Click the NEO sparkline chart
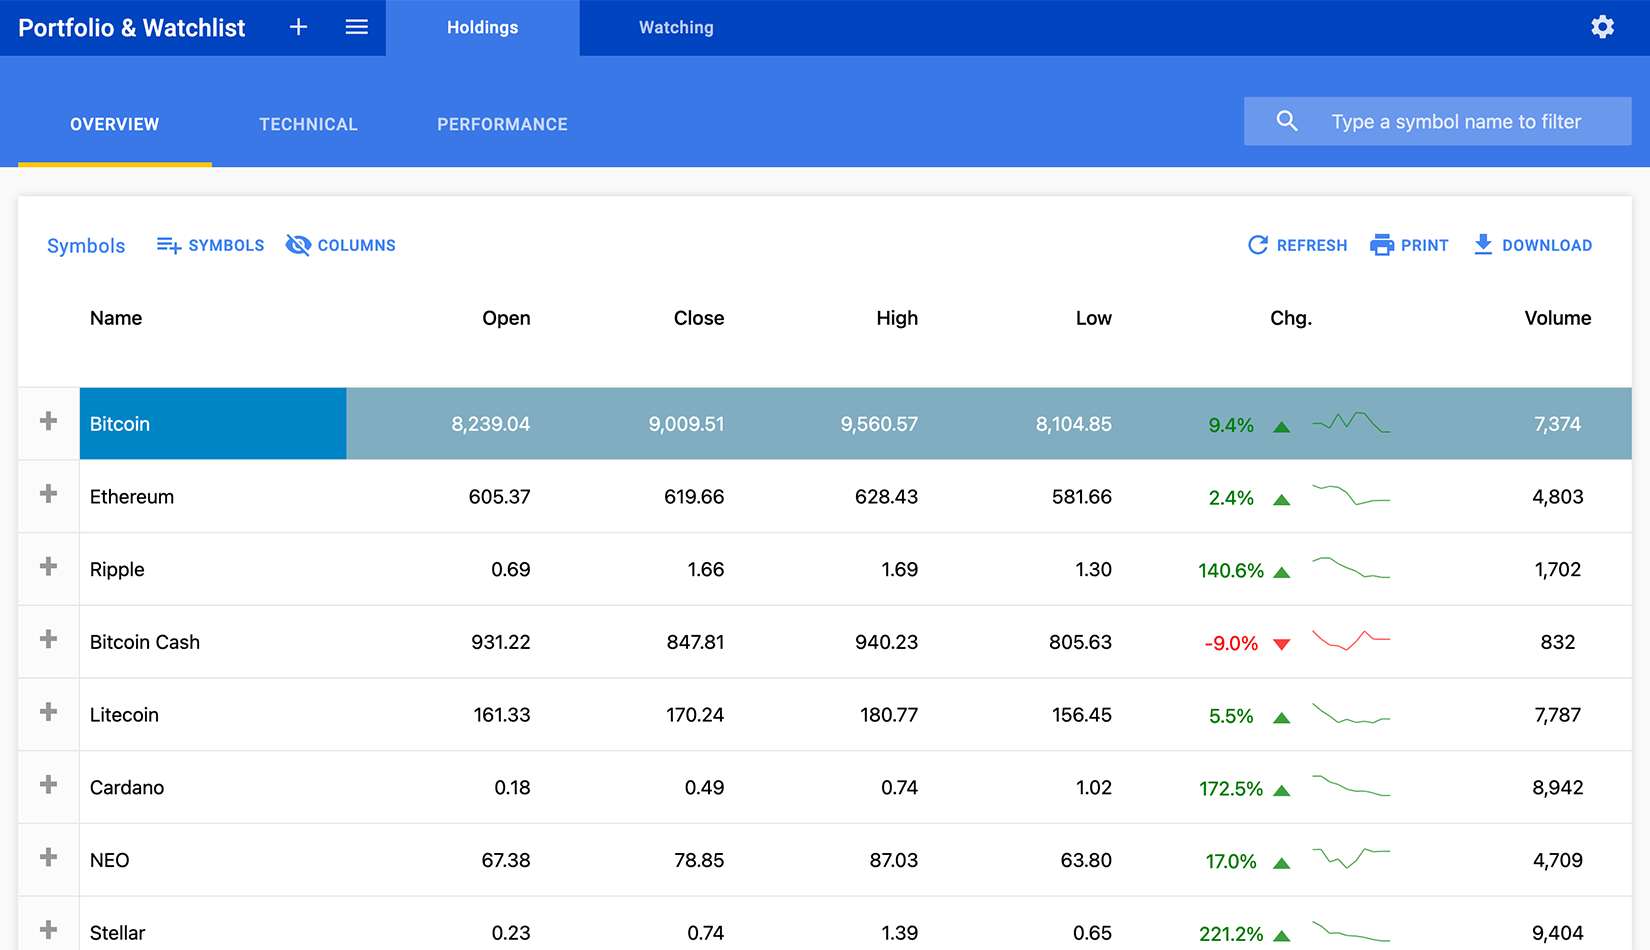 pyautogui.click(x=1351, y=858)
